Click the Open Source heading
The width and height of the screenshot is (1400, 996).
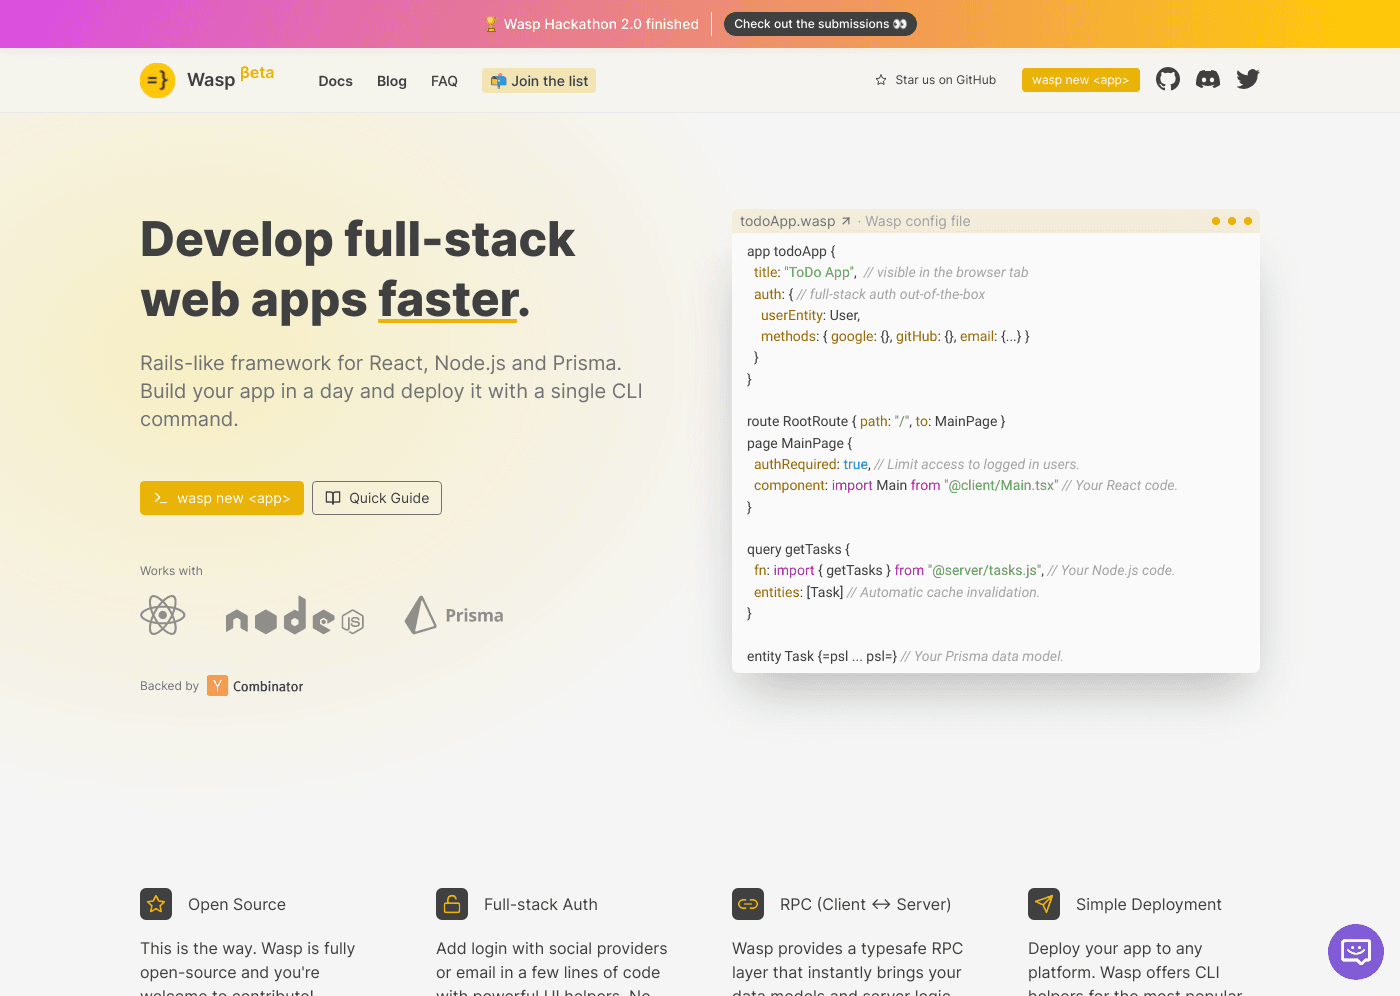click(237, 904)
